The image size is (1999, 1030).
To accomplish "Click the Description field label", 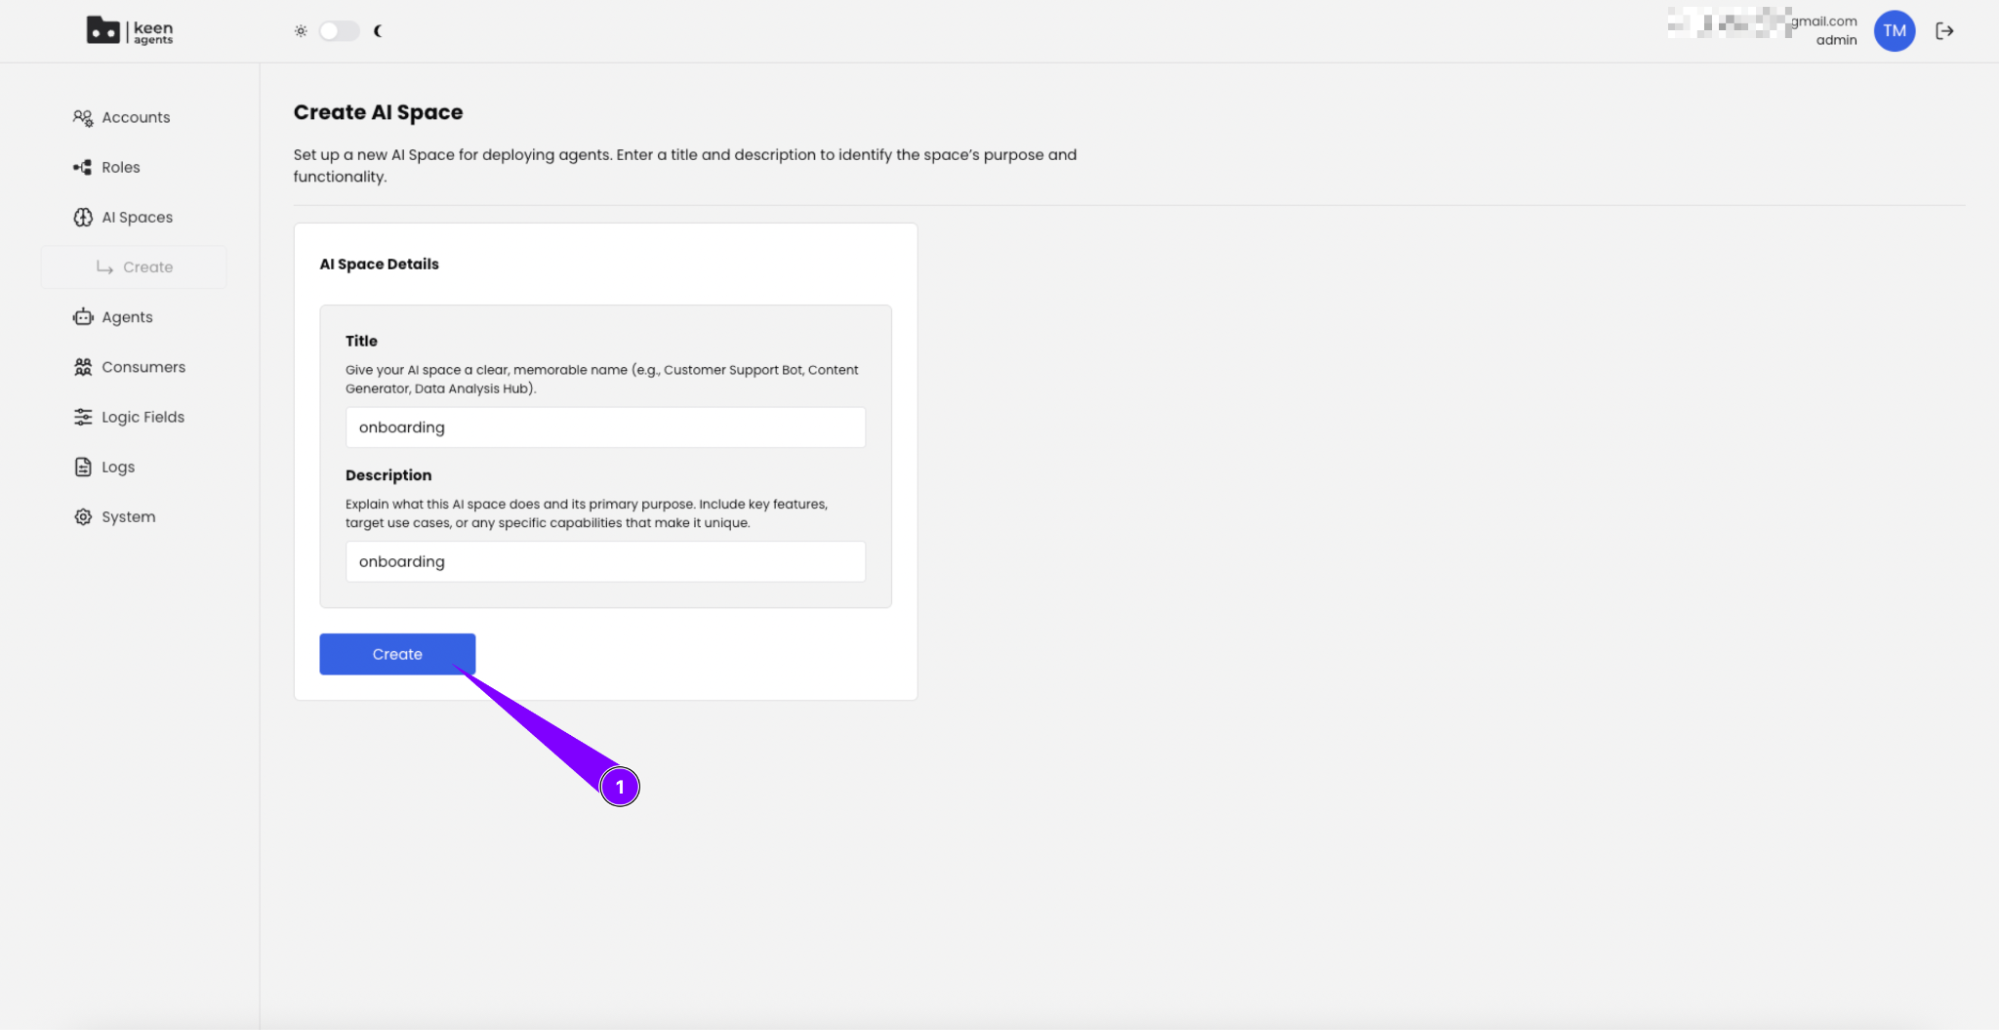I will (x=388, y=475).
